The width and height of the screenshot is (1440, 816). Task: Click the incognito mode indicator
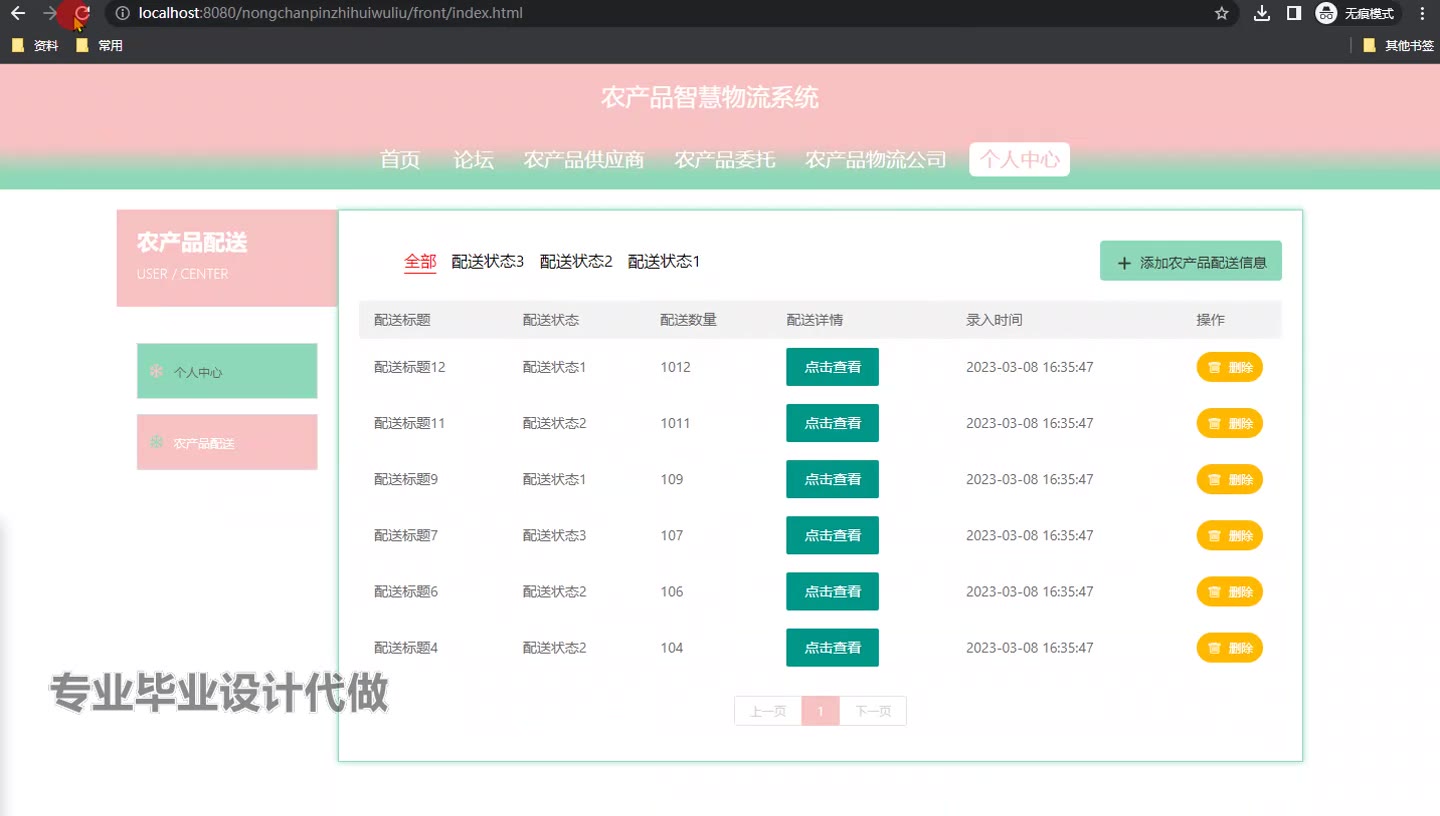[x=1356, y=13]
